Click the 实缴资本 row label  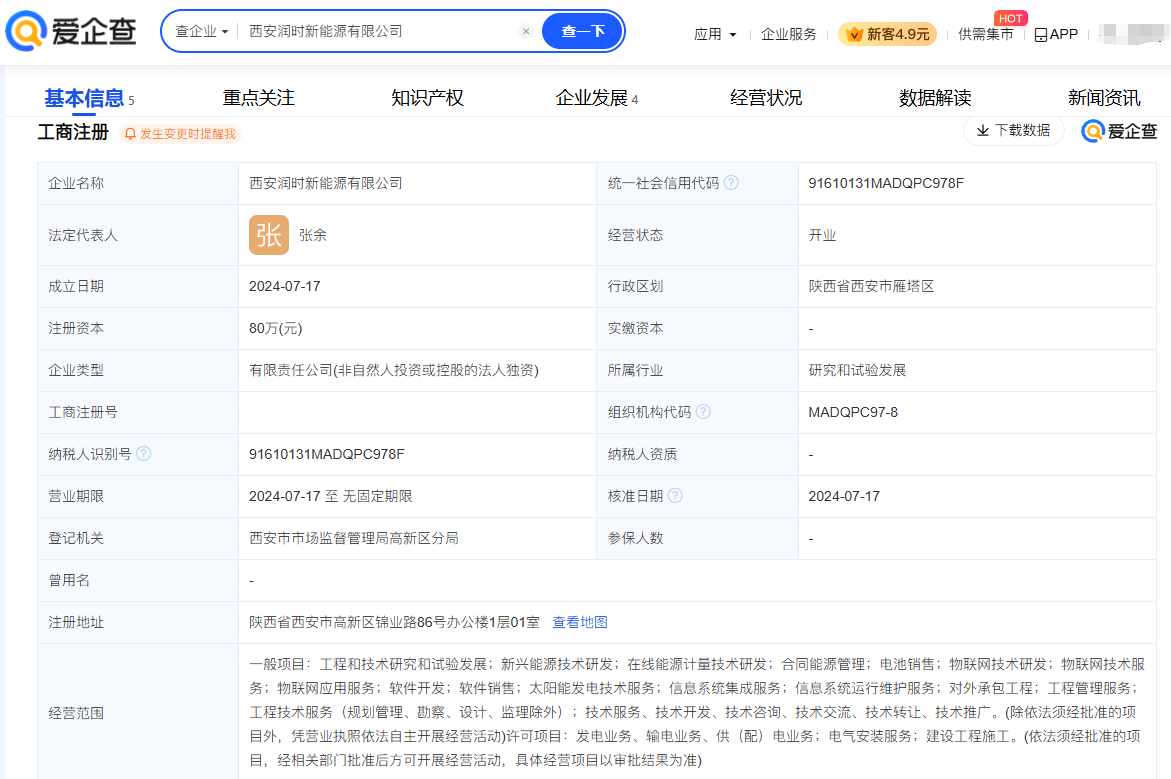click(x=636, y=329)
